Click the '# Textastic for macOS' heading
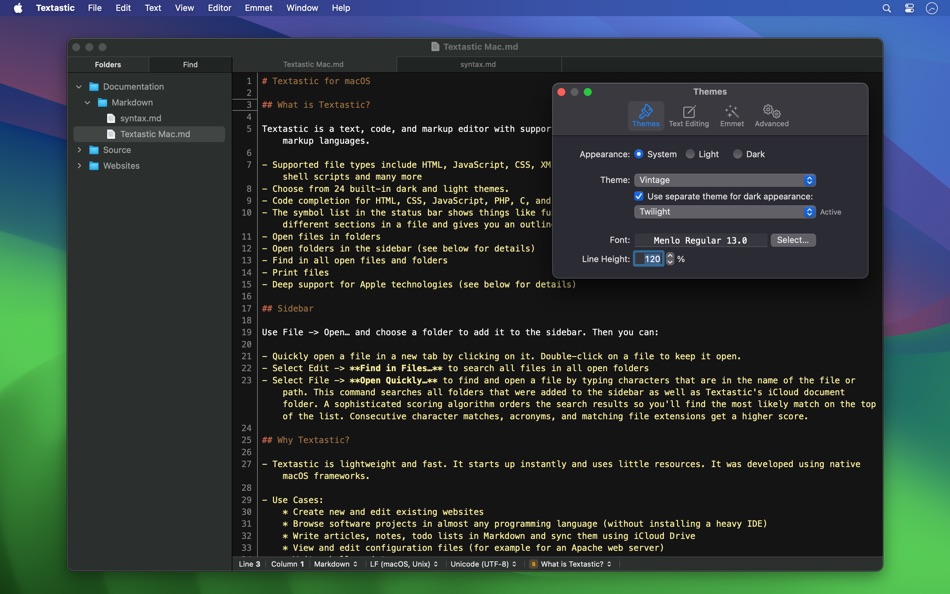Screen dimensions: 950x594 [316, 81]
